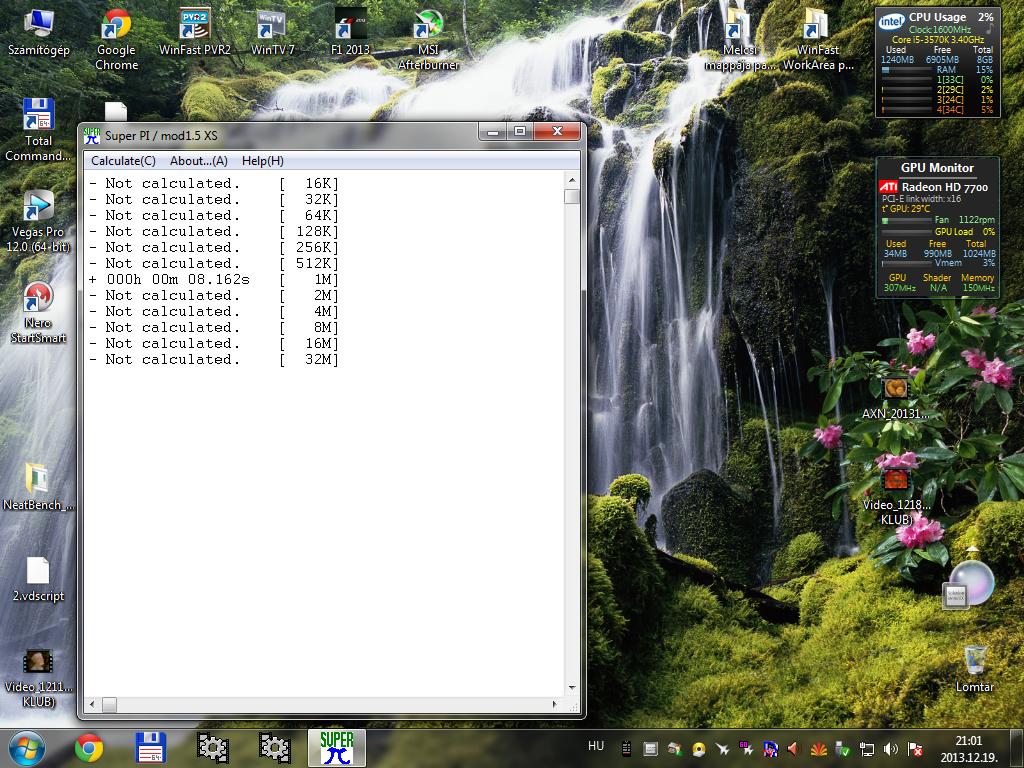The image size is (1024, 768).
Task: Click the GPU Monitor gadget title
Action: (937, 168)
